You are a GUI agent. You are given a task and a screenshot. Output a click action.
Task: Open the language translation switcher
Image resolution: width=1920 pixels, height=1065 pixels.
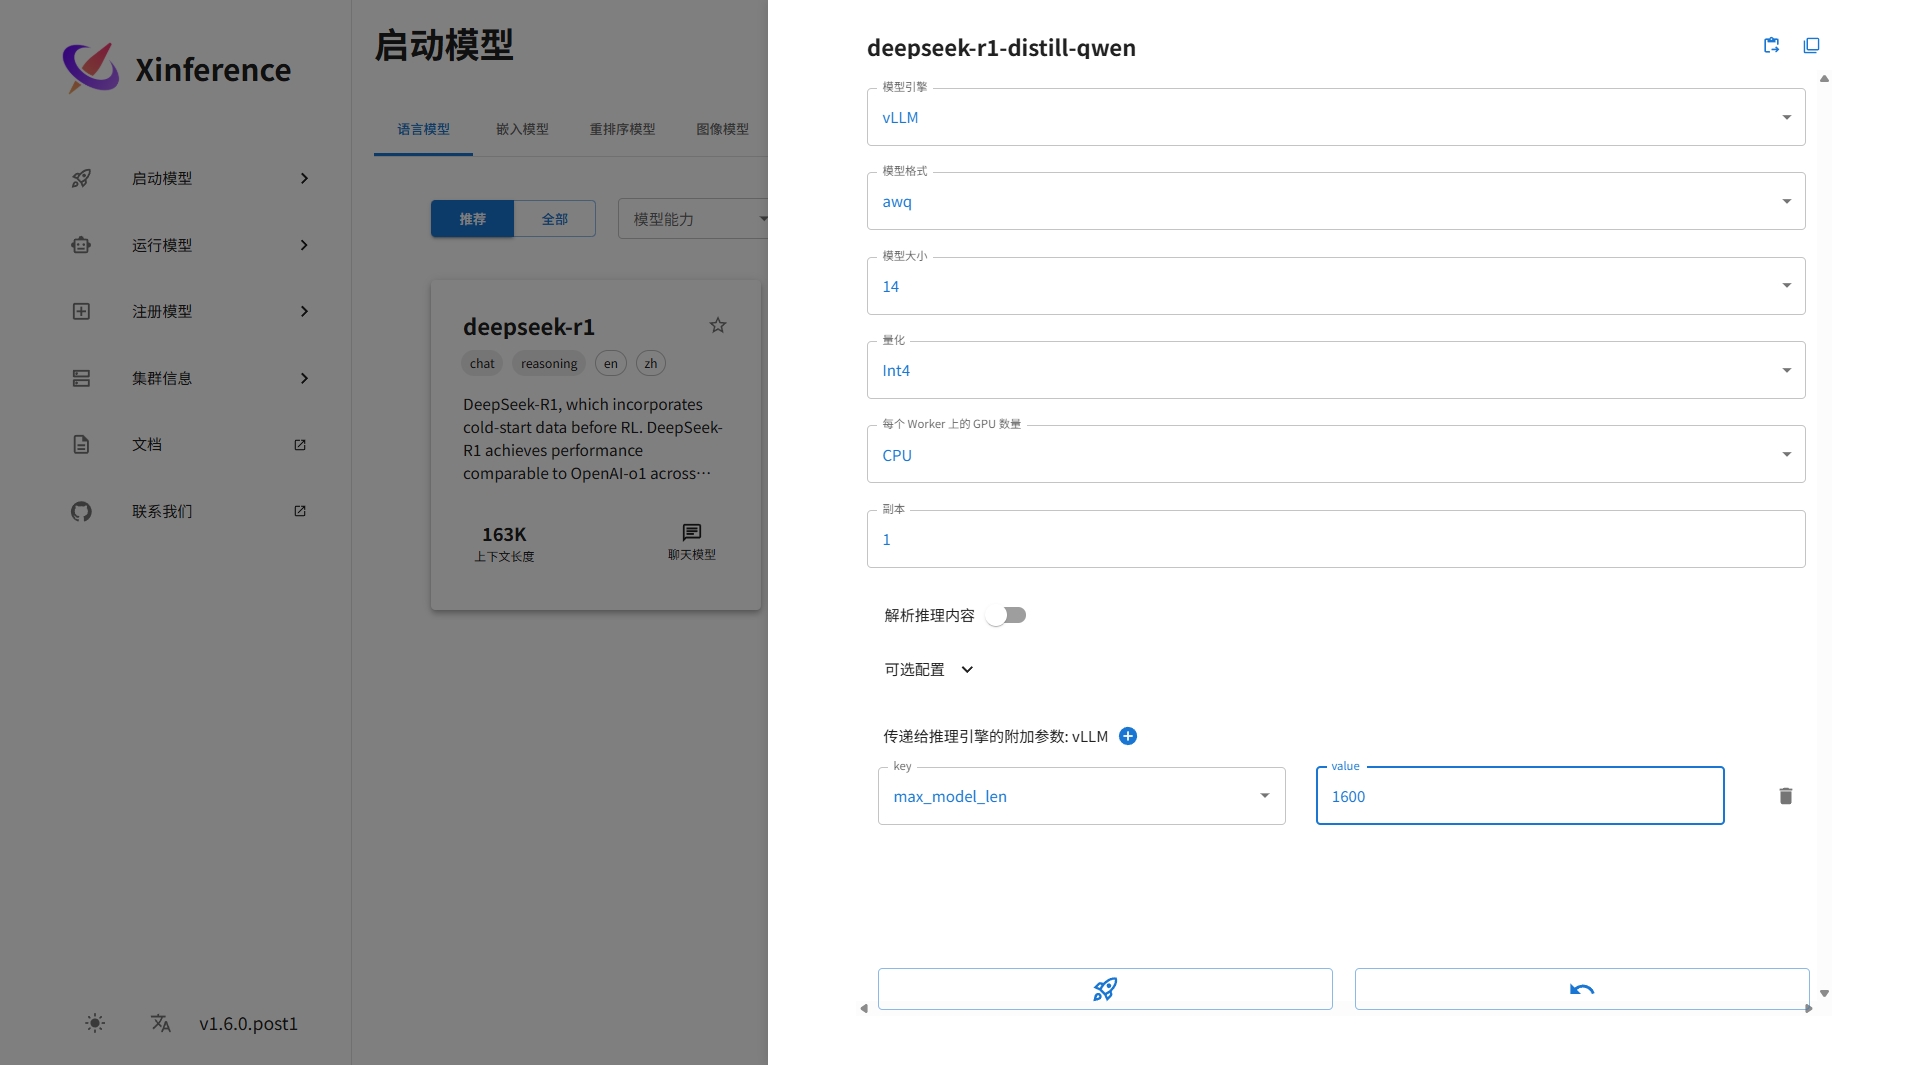tap(161, 1023)
